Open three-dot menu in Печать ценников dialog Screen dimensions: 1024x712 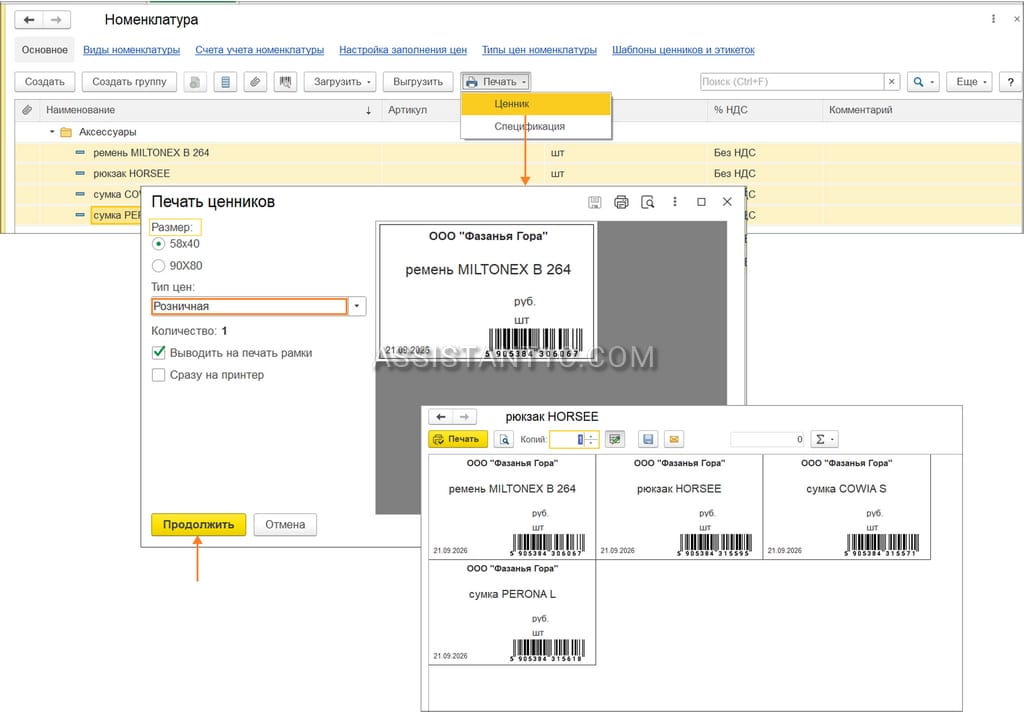click(675, 202)
